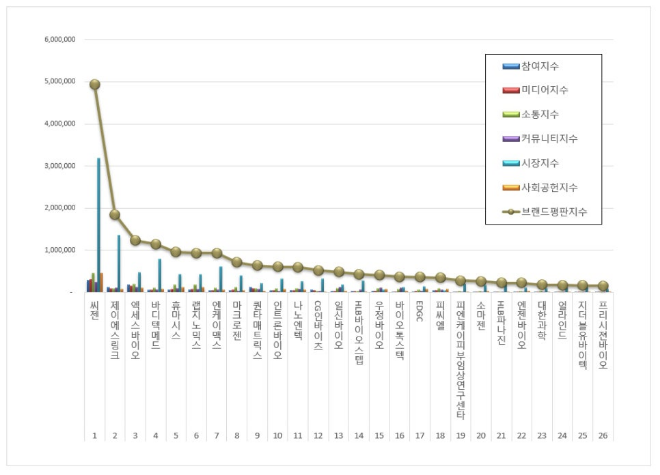This screenshot has height=475, width=660.
Task: Click the 씨젠 brand reputation peak point
Action: click(95, 85)
